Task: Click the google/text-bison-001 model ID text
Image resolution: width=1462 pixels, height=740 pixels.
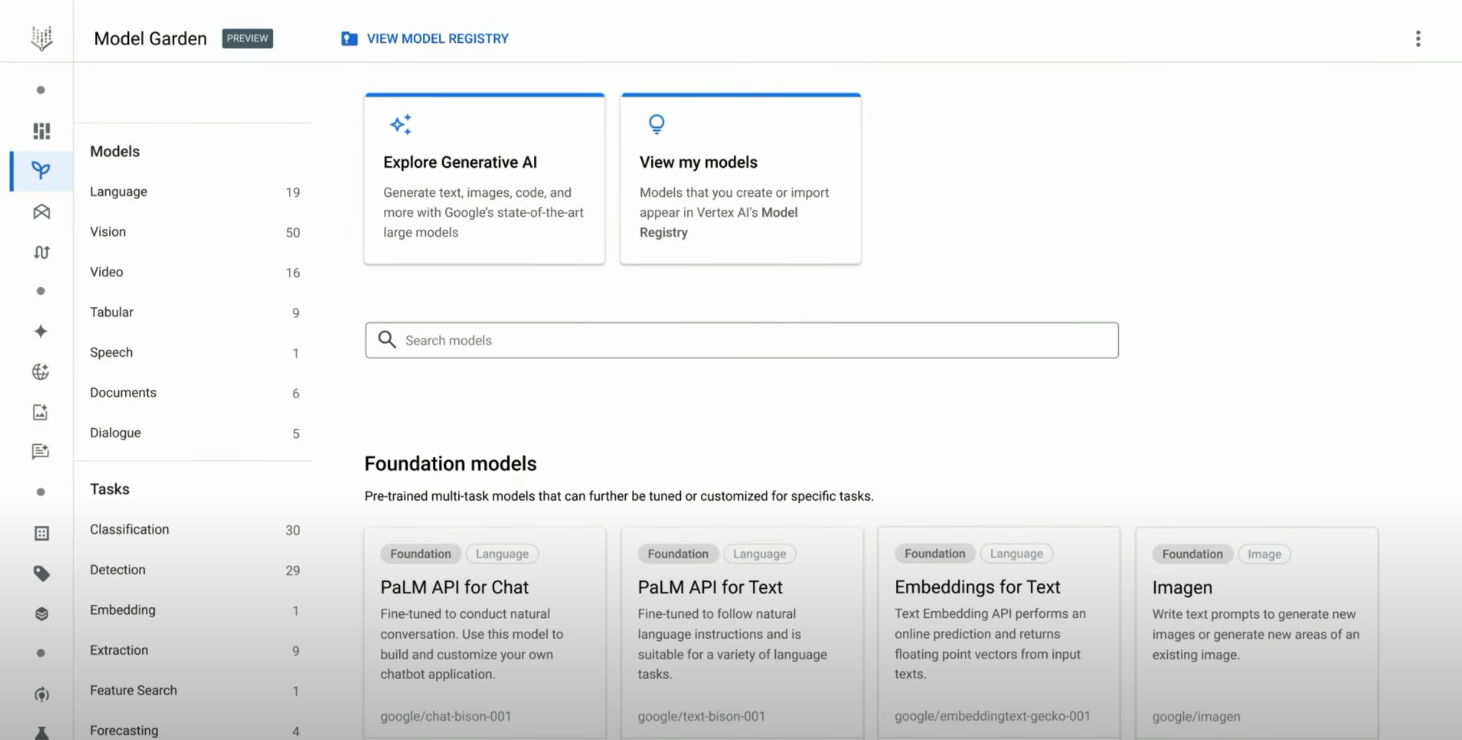Action: [x=702, y=716]
